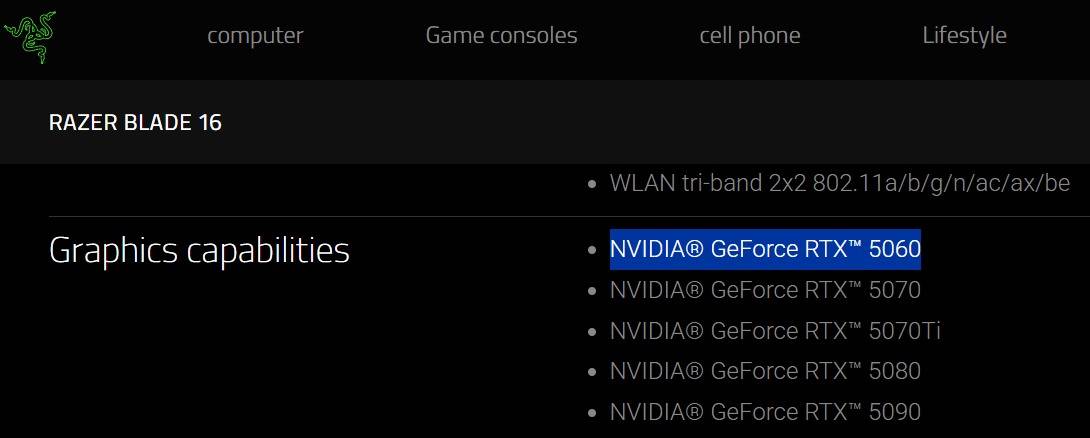Open the computer menu
The width and height of the screenshot is (1090, 438).
(x=255, y=35)
